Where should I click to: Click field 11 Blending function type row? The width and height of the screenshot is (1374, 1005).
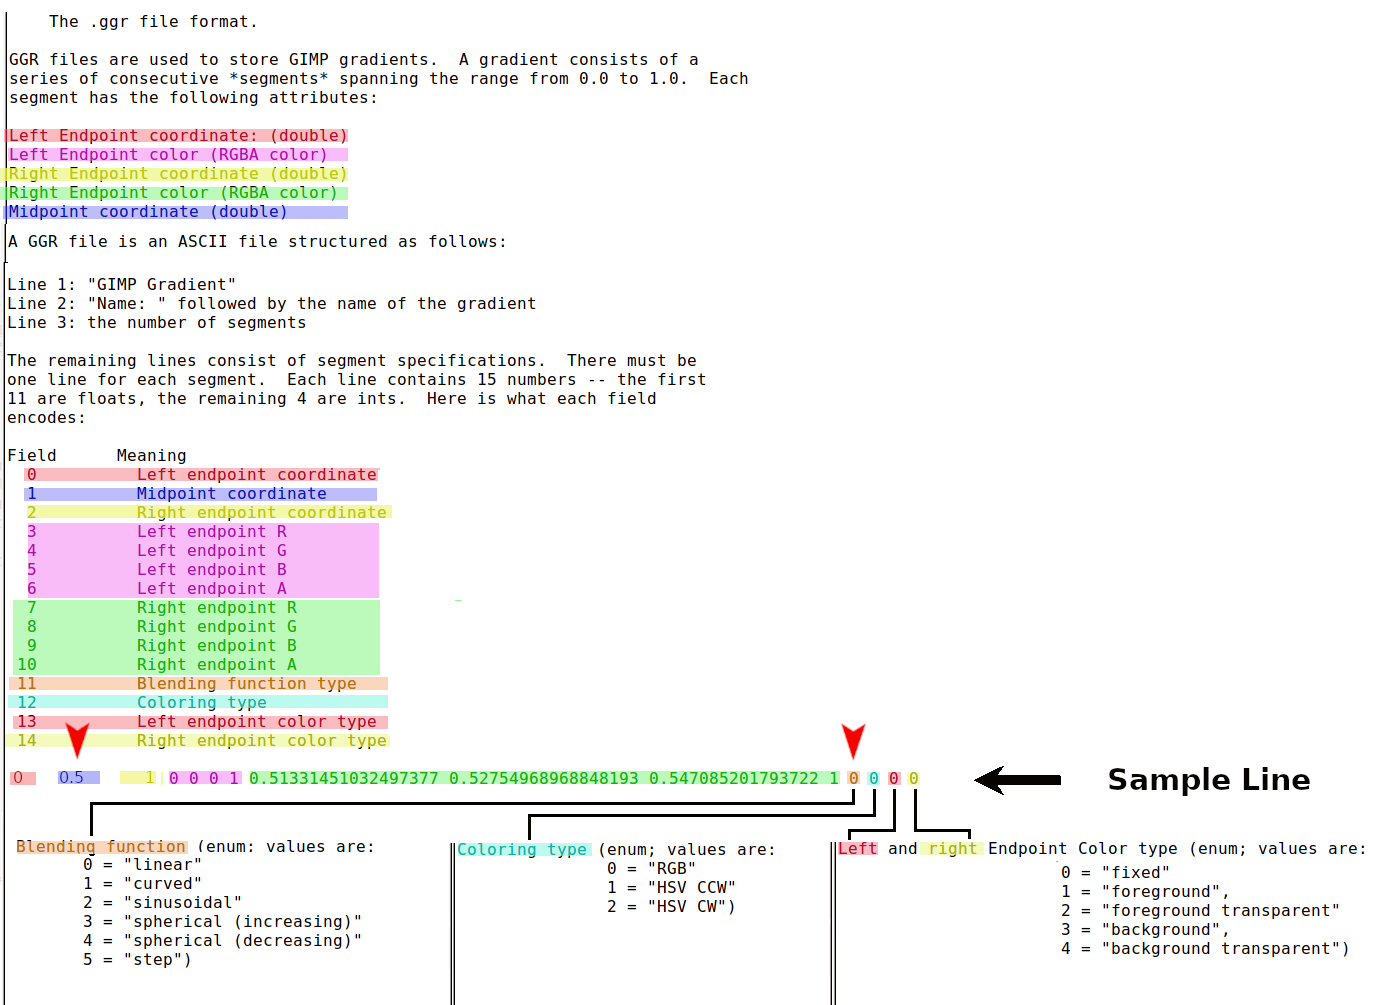(x=198, y=684)
